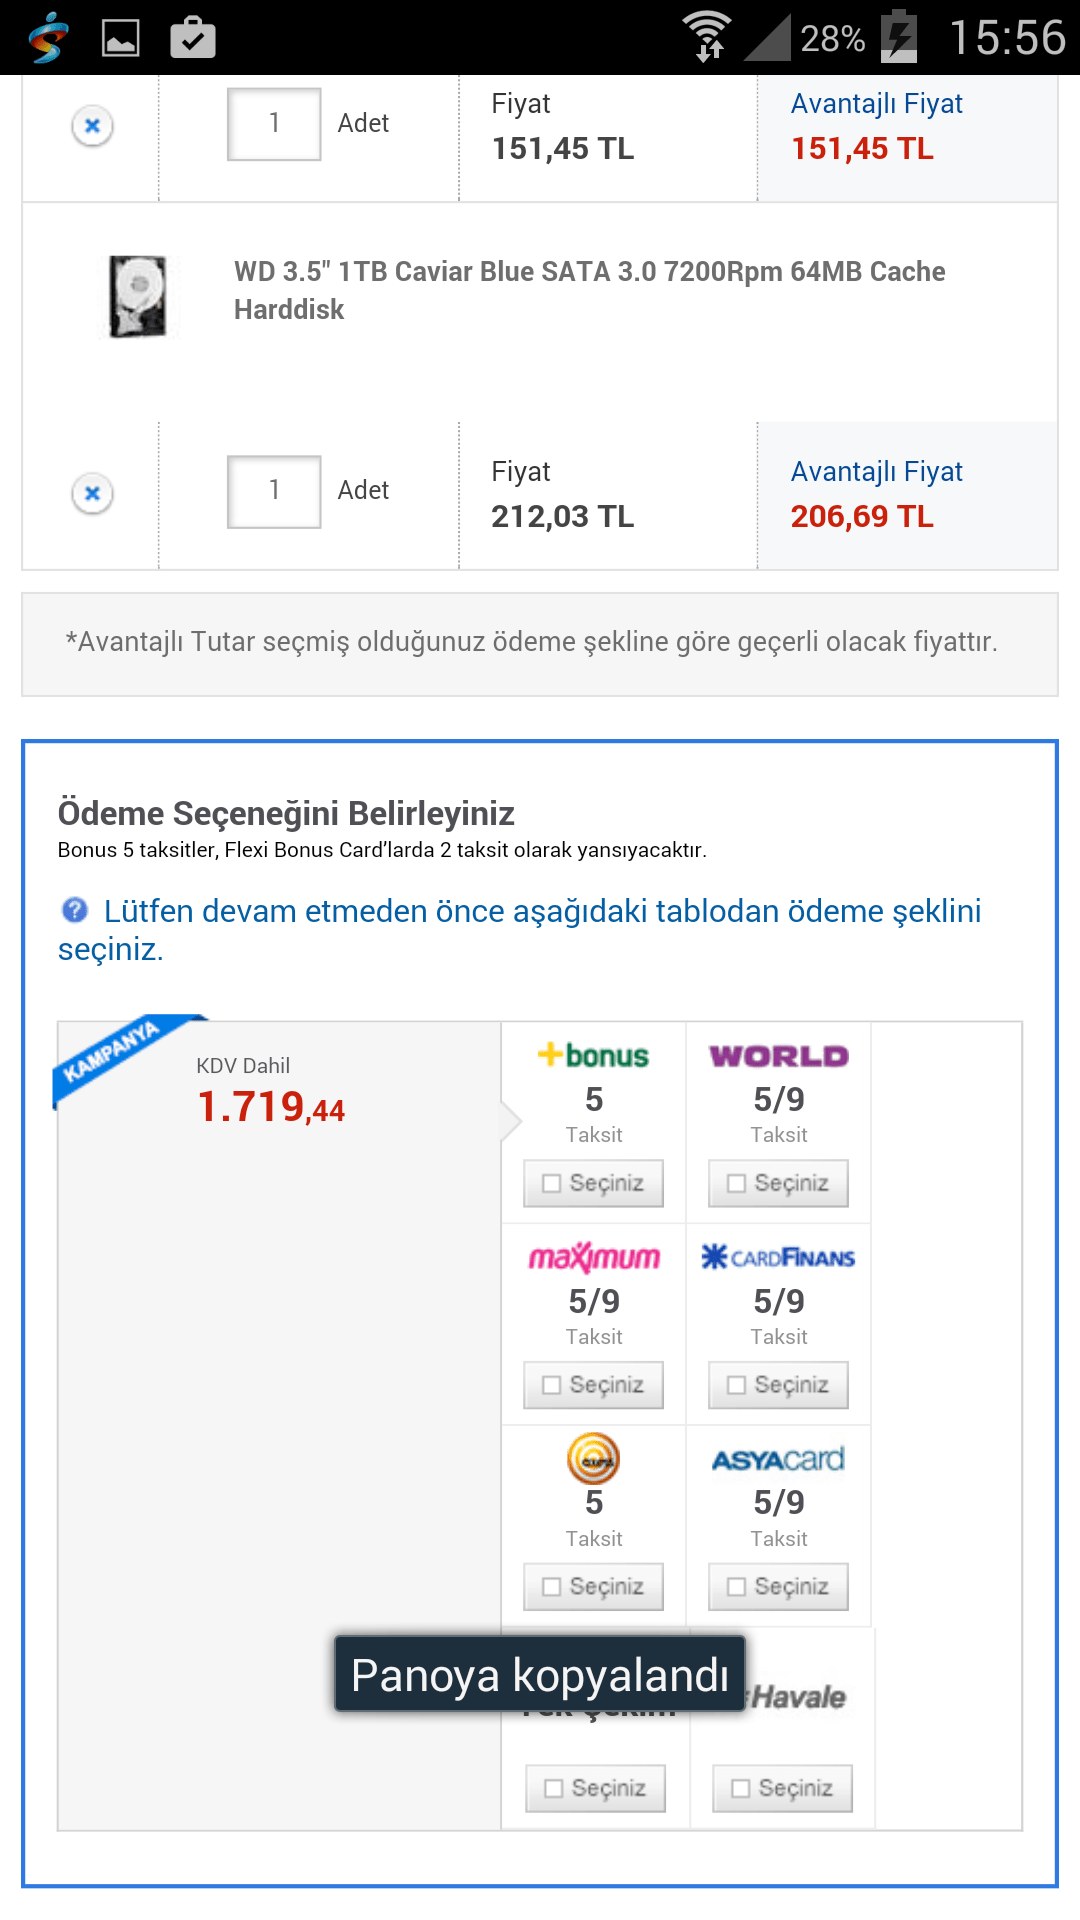This screenshot has width=1080, height=1920.
Task: Click the blue question mark help icon
Action: (x=75, y=910)
